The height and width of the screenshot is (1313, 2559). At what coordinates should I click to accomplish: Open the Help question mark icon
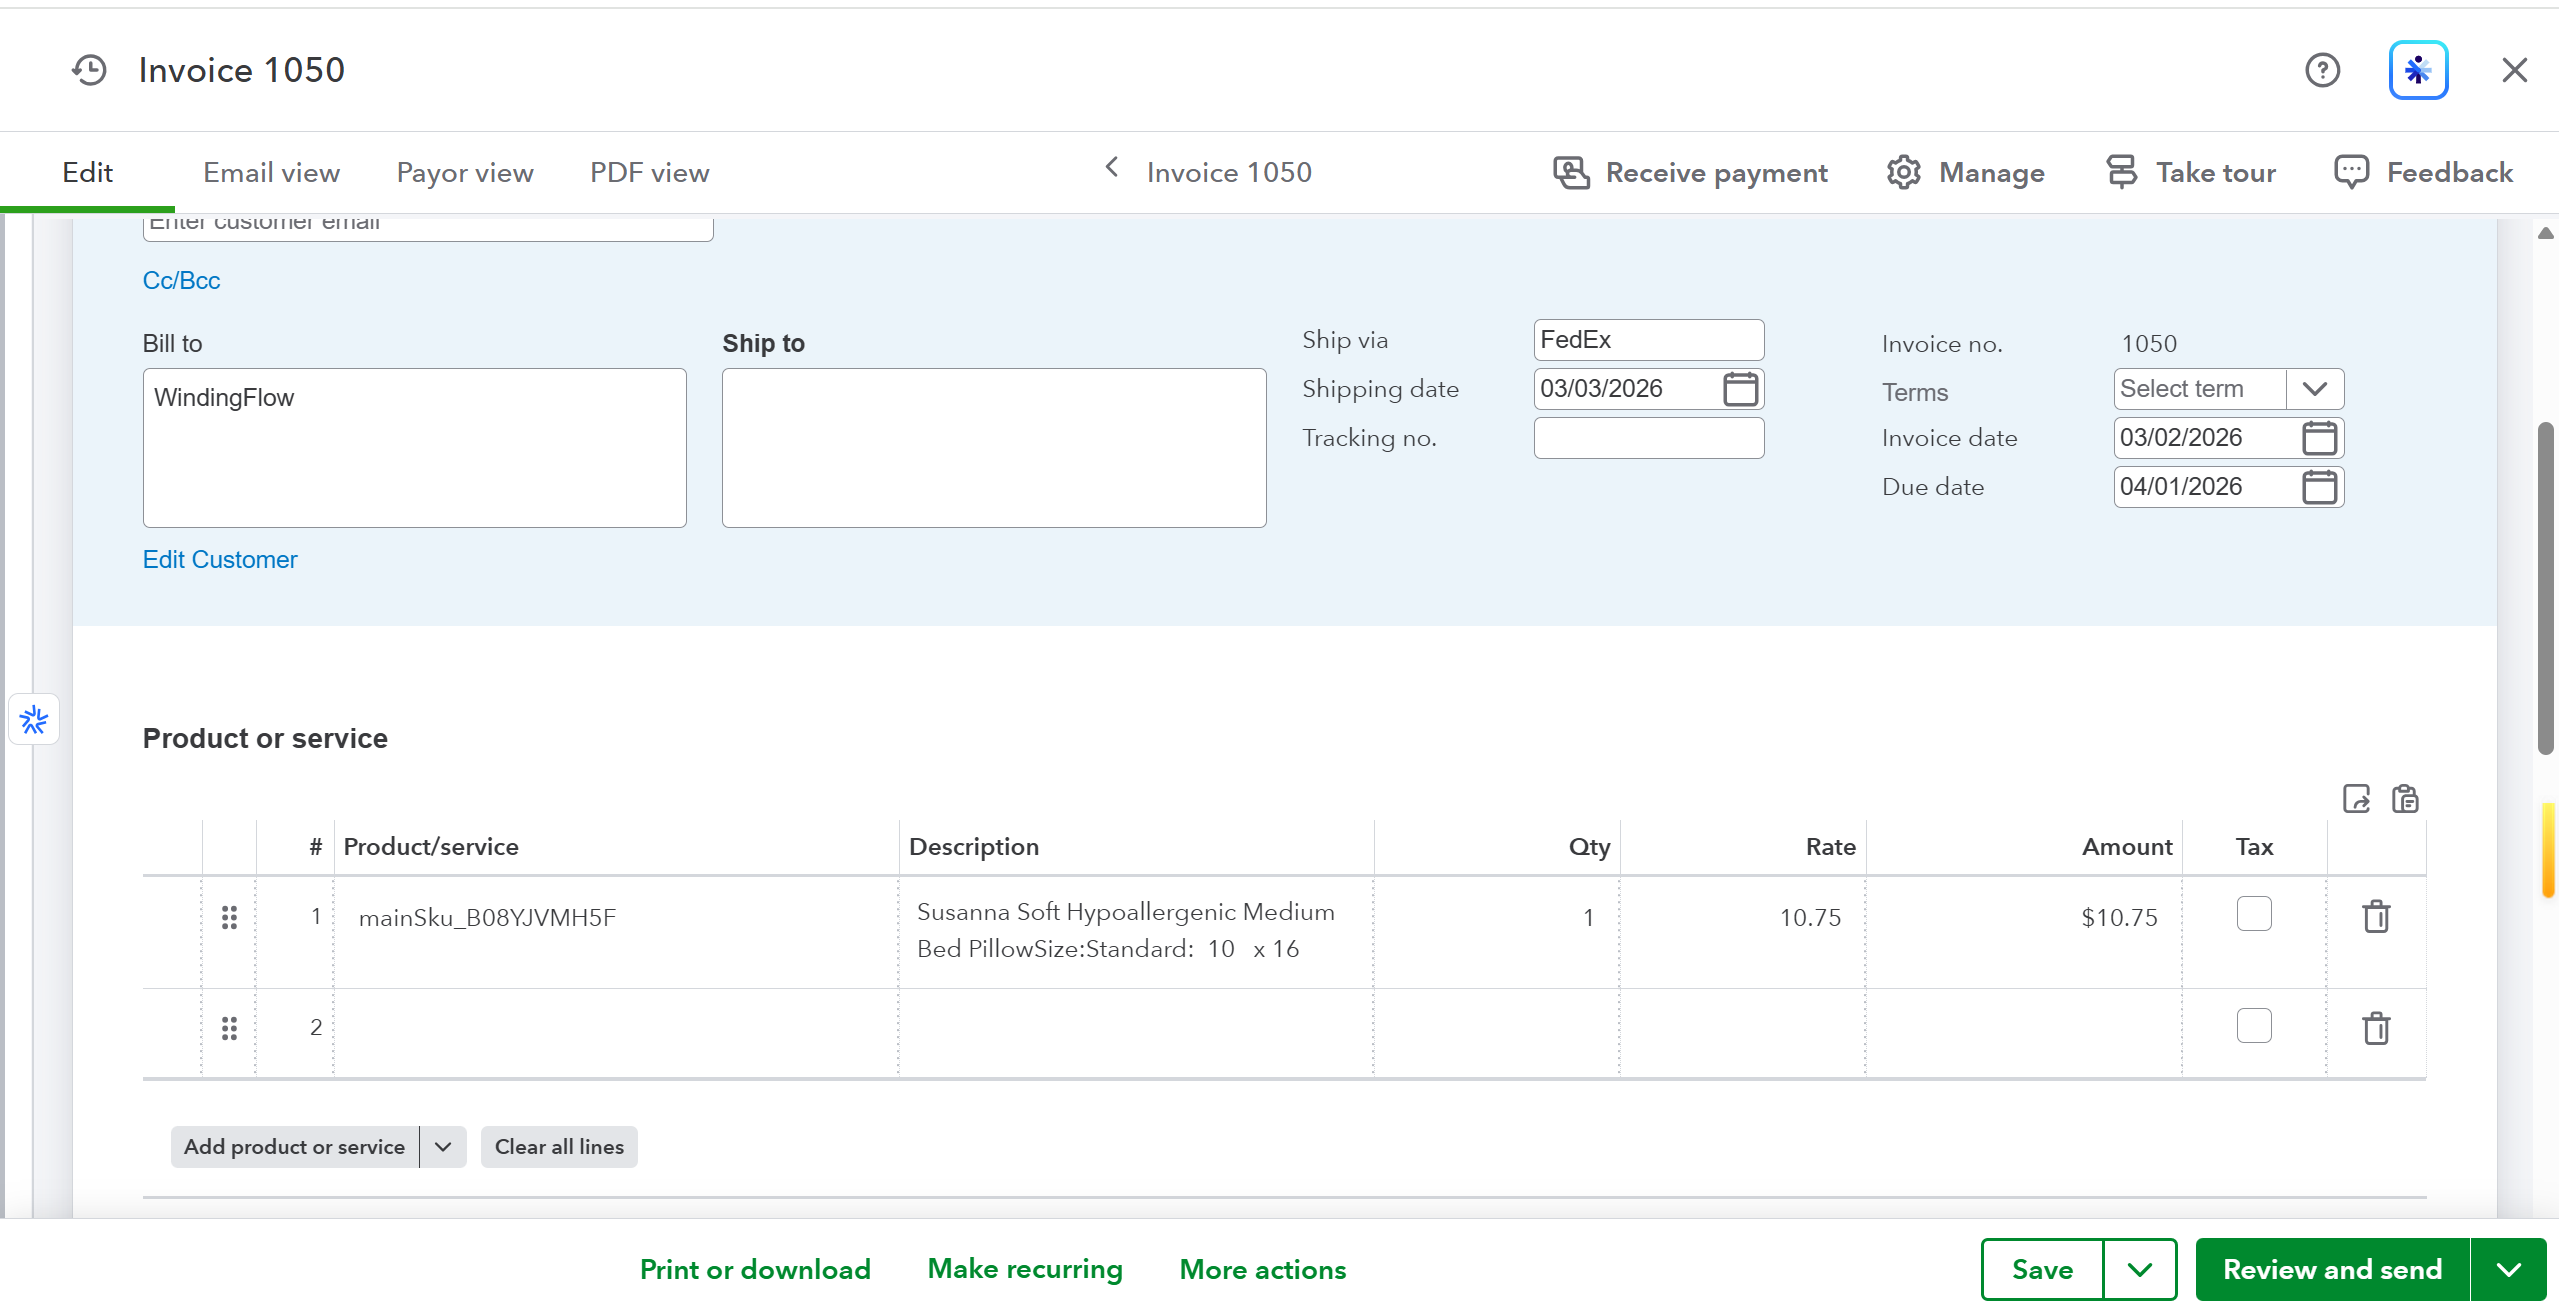point(2322,69)
